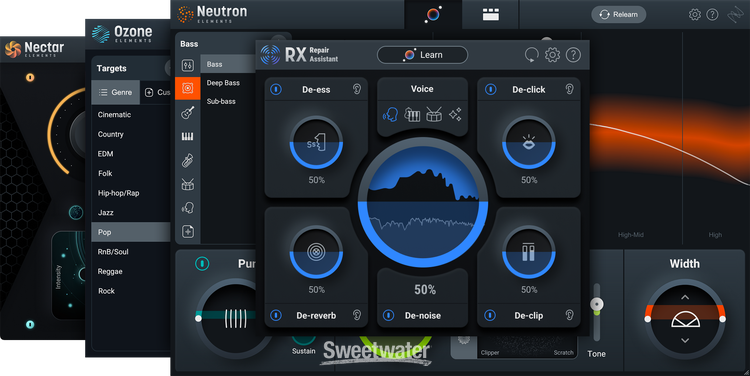Toggle De-noise module power
Screen dimensions: 750x376
tap(388, 315)
